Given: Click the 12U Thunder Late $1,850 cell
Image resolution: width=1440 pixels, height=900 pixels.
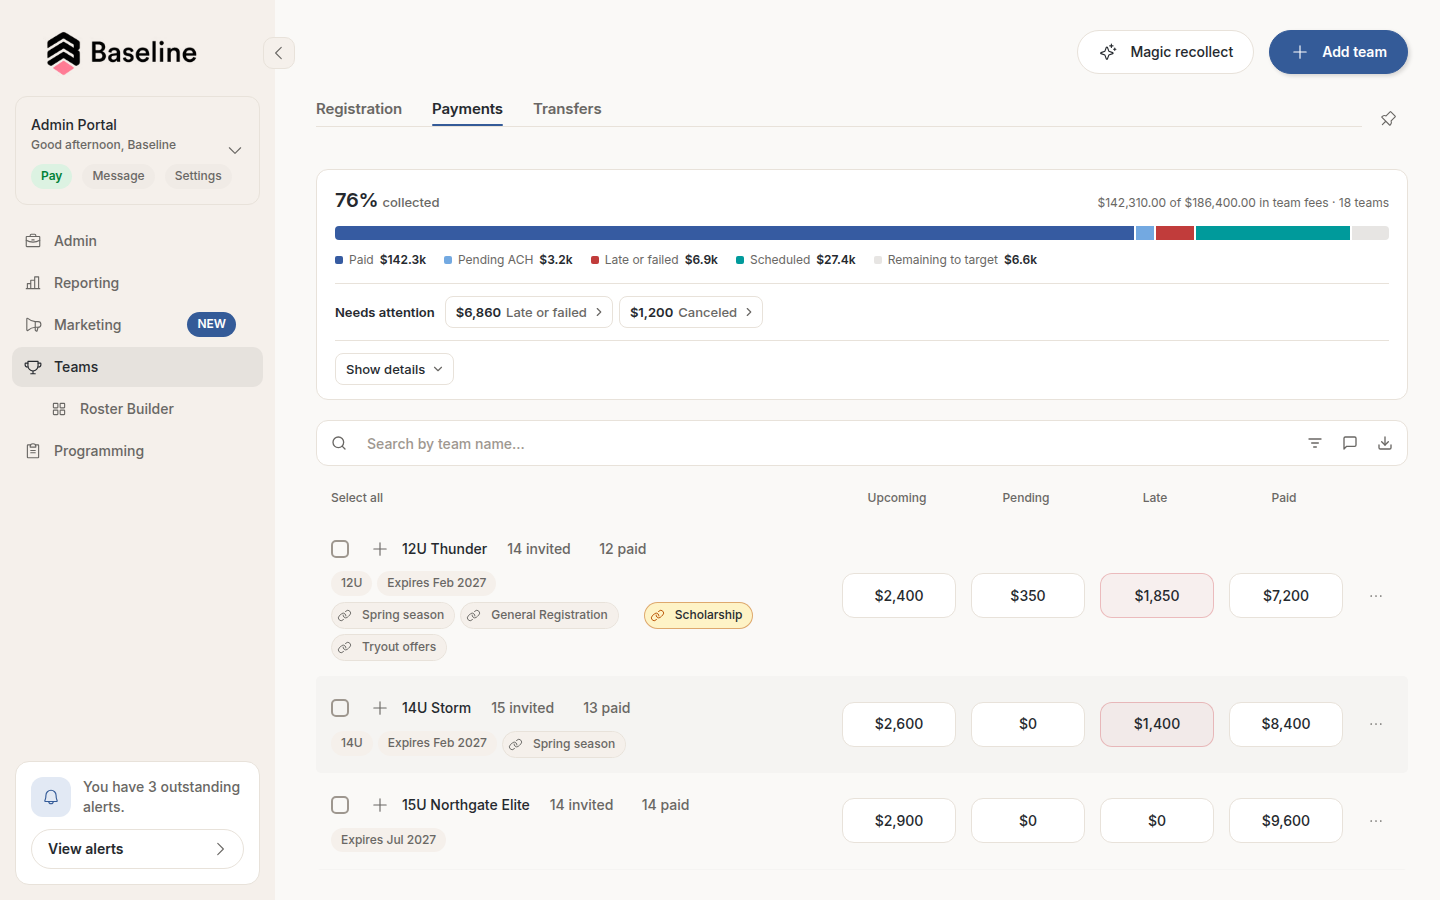Looking at the screenshot, I should pyautogui.click(x=1157, y=596).
